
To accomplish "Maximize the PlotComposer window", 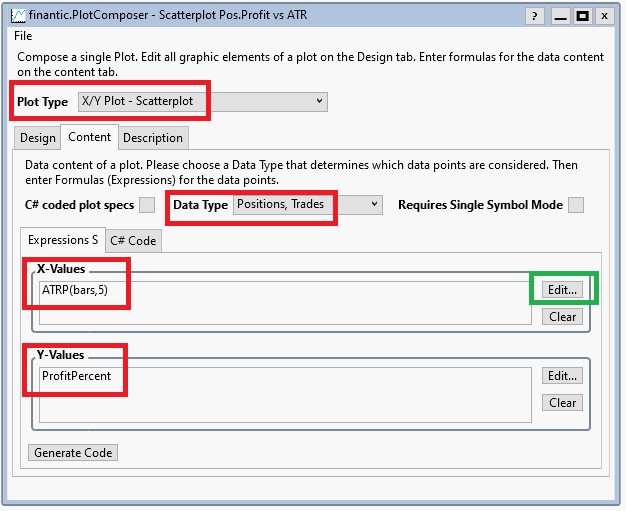I will [582, 16].
